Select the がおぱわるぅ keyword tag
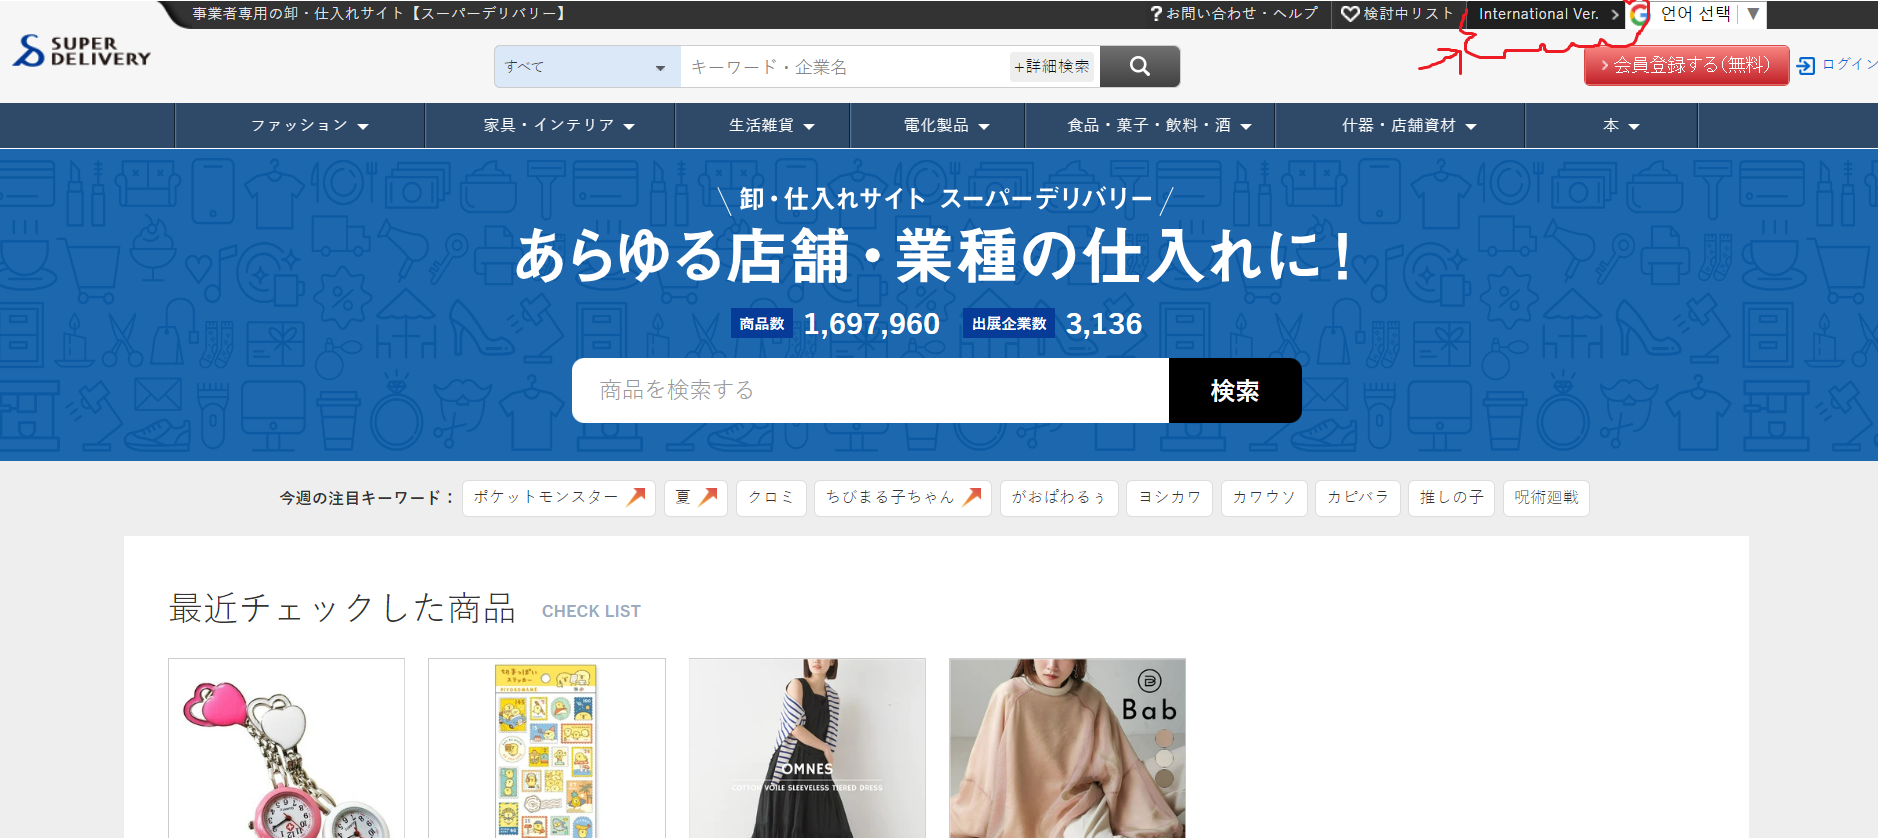 point(1059,498)
